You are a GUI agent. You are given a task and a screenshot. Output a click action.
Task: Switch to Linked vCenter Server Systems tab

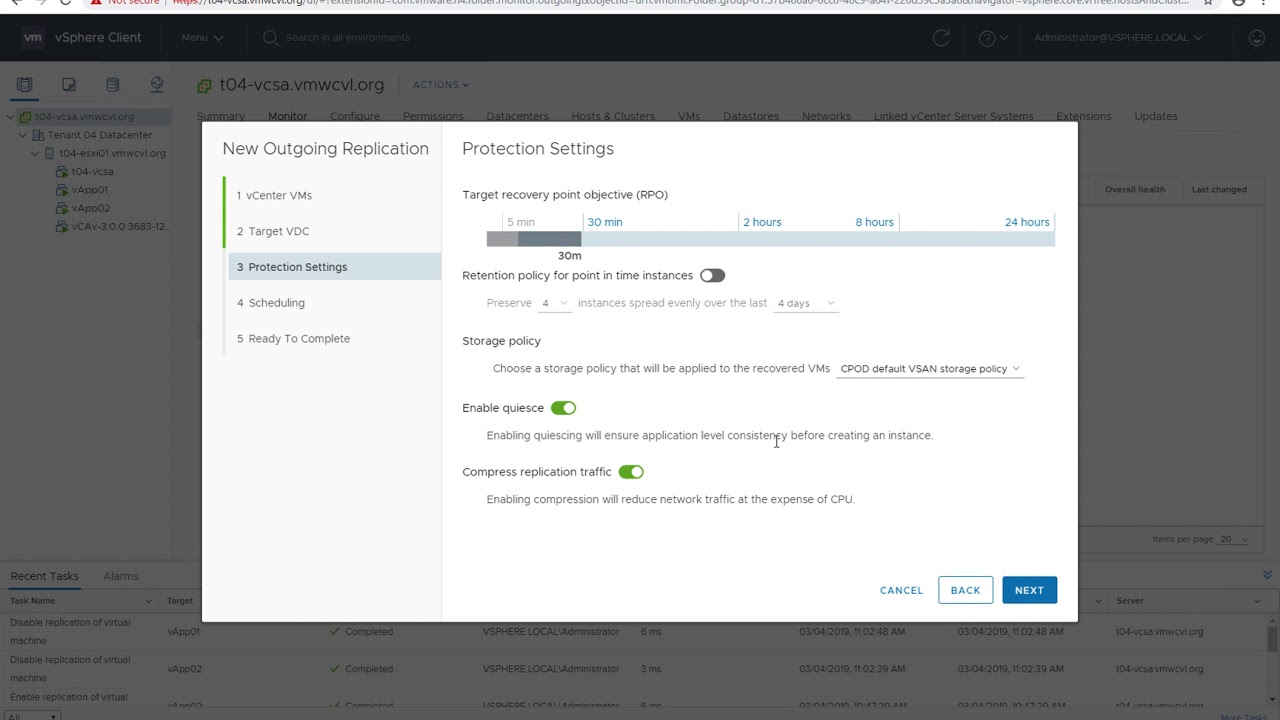(953, 116)
